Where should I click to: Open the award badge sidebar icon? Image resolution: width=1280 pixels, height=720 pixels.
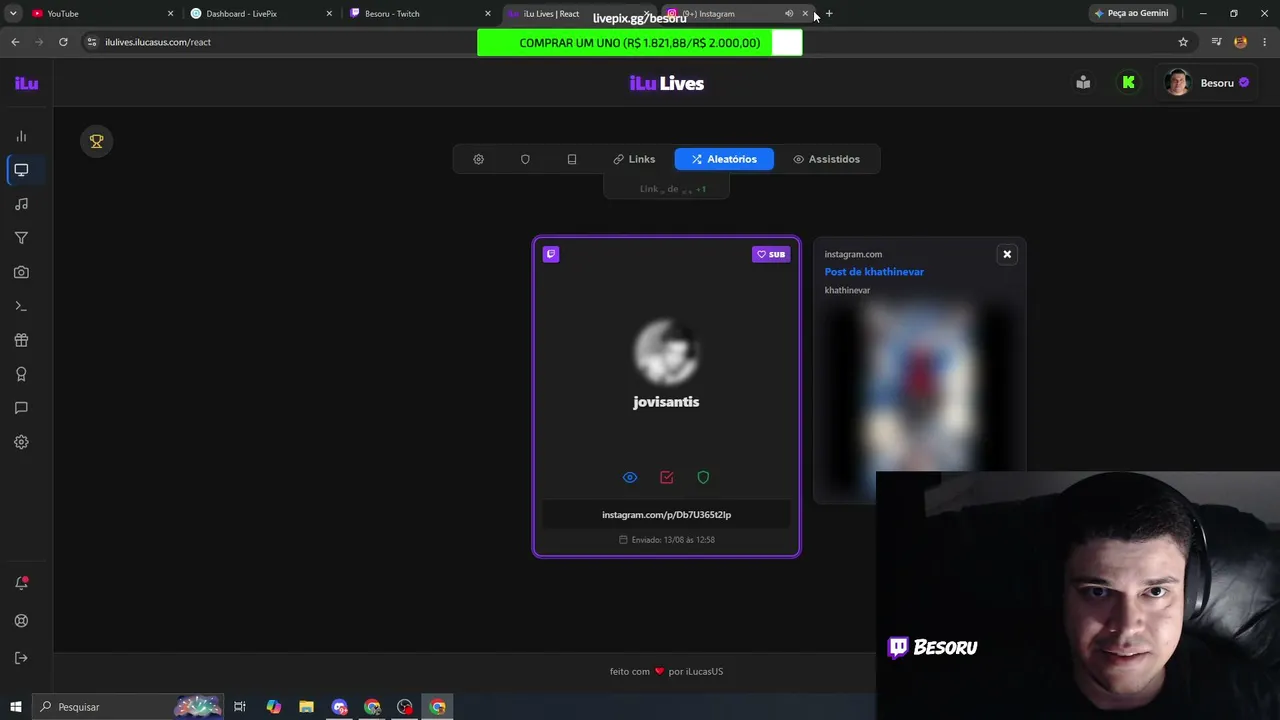pos(21,374)
